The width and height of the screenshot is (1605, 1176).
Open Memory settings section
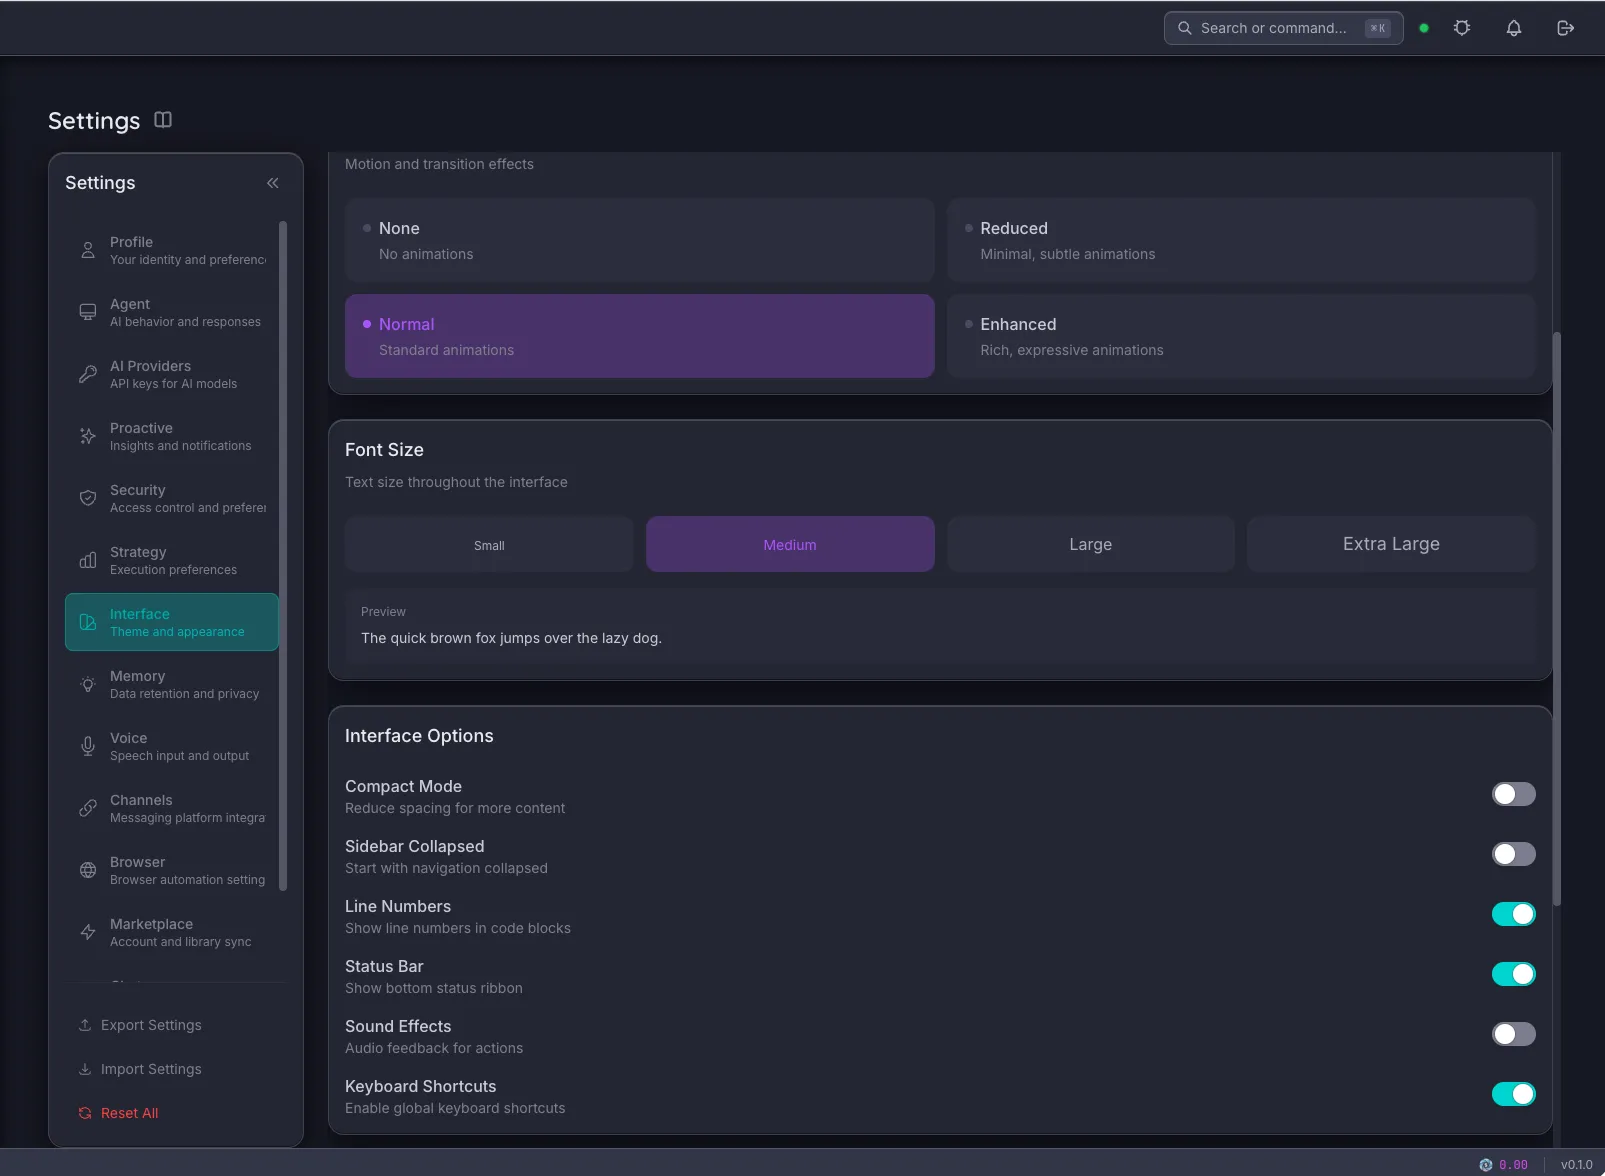click(172, 684)
